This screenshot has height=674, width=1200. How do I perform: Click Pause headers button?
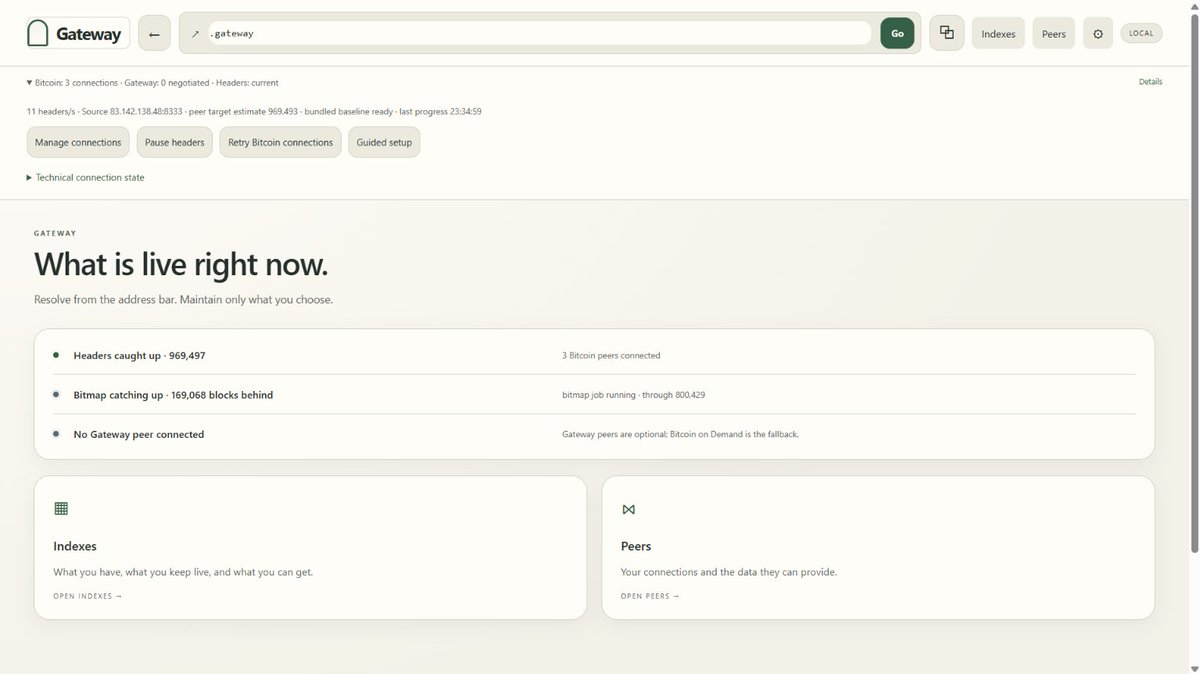tap(174, 142)
